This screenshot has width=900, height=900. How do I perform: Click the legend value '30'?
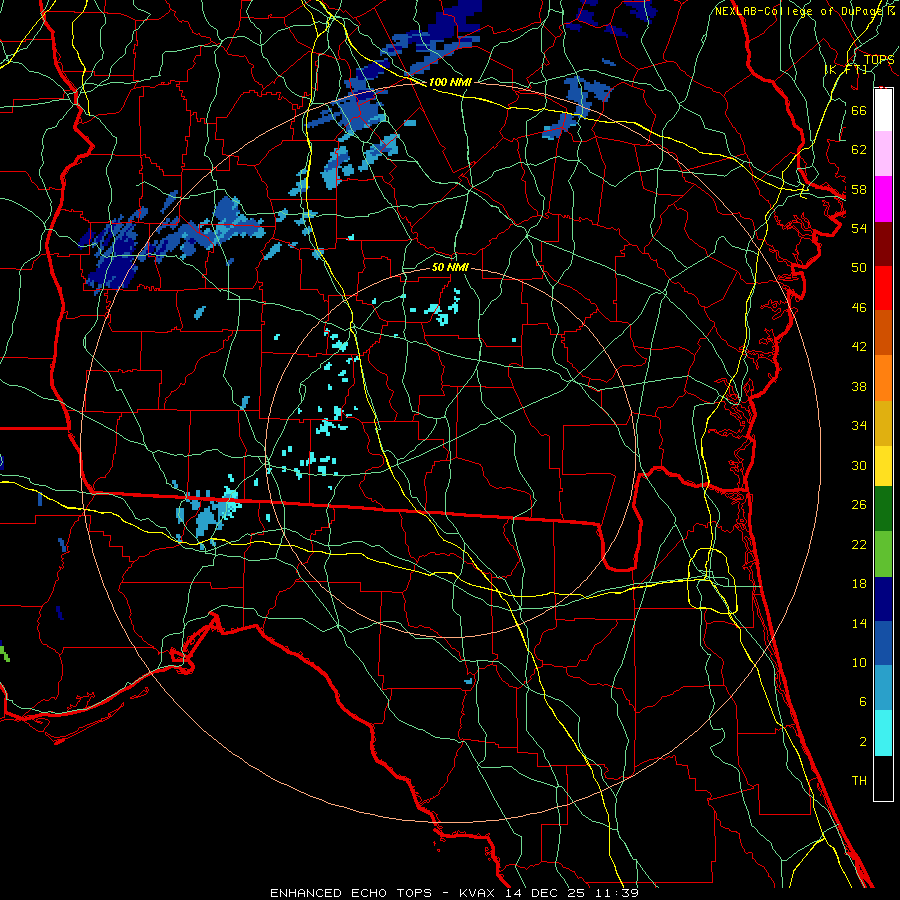[859, 465]
